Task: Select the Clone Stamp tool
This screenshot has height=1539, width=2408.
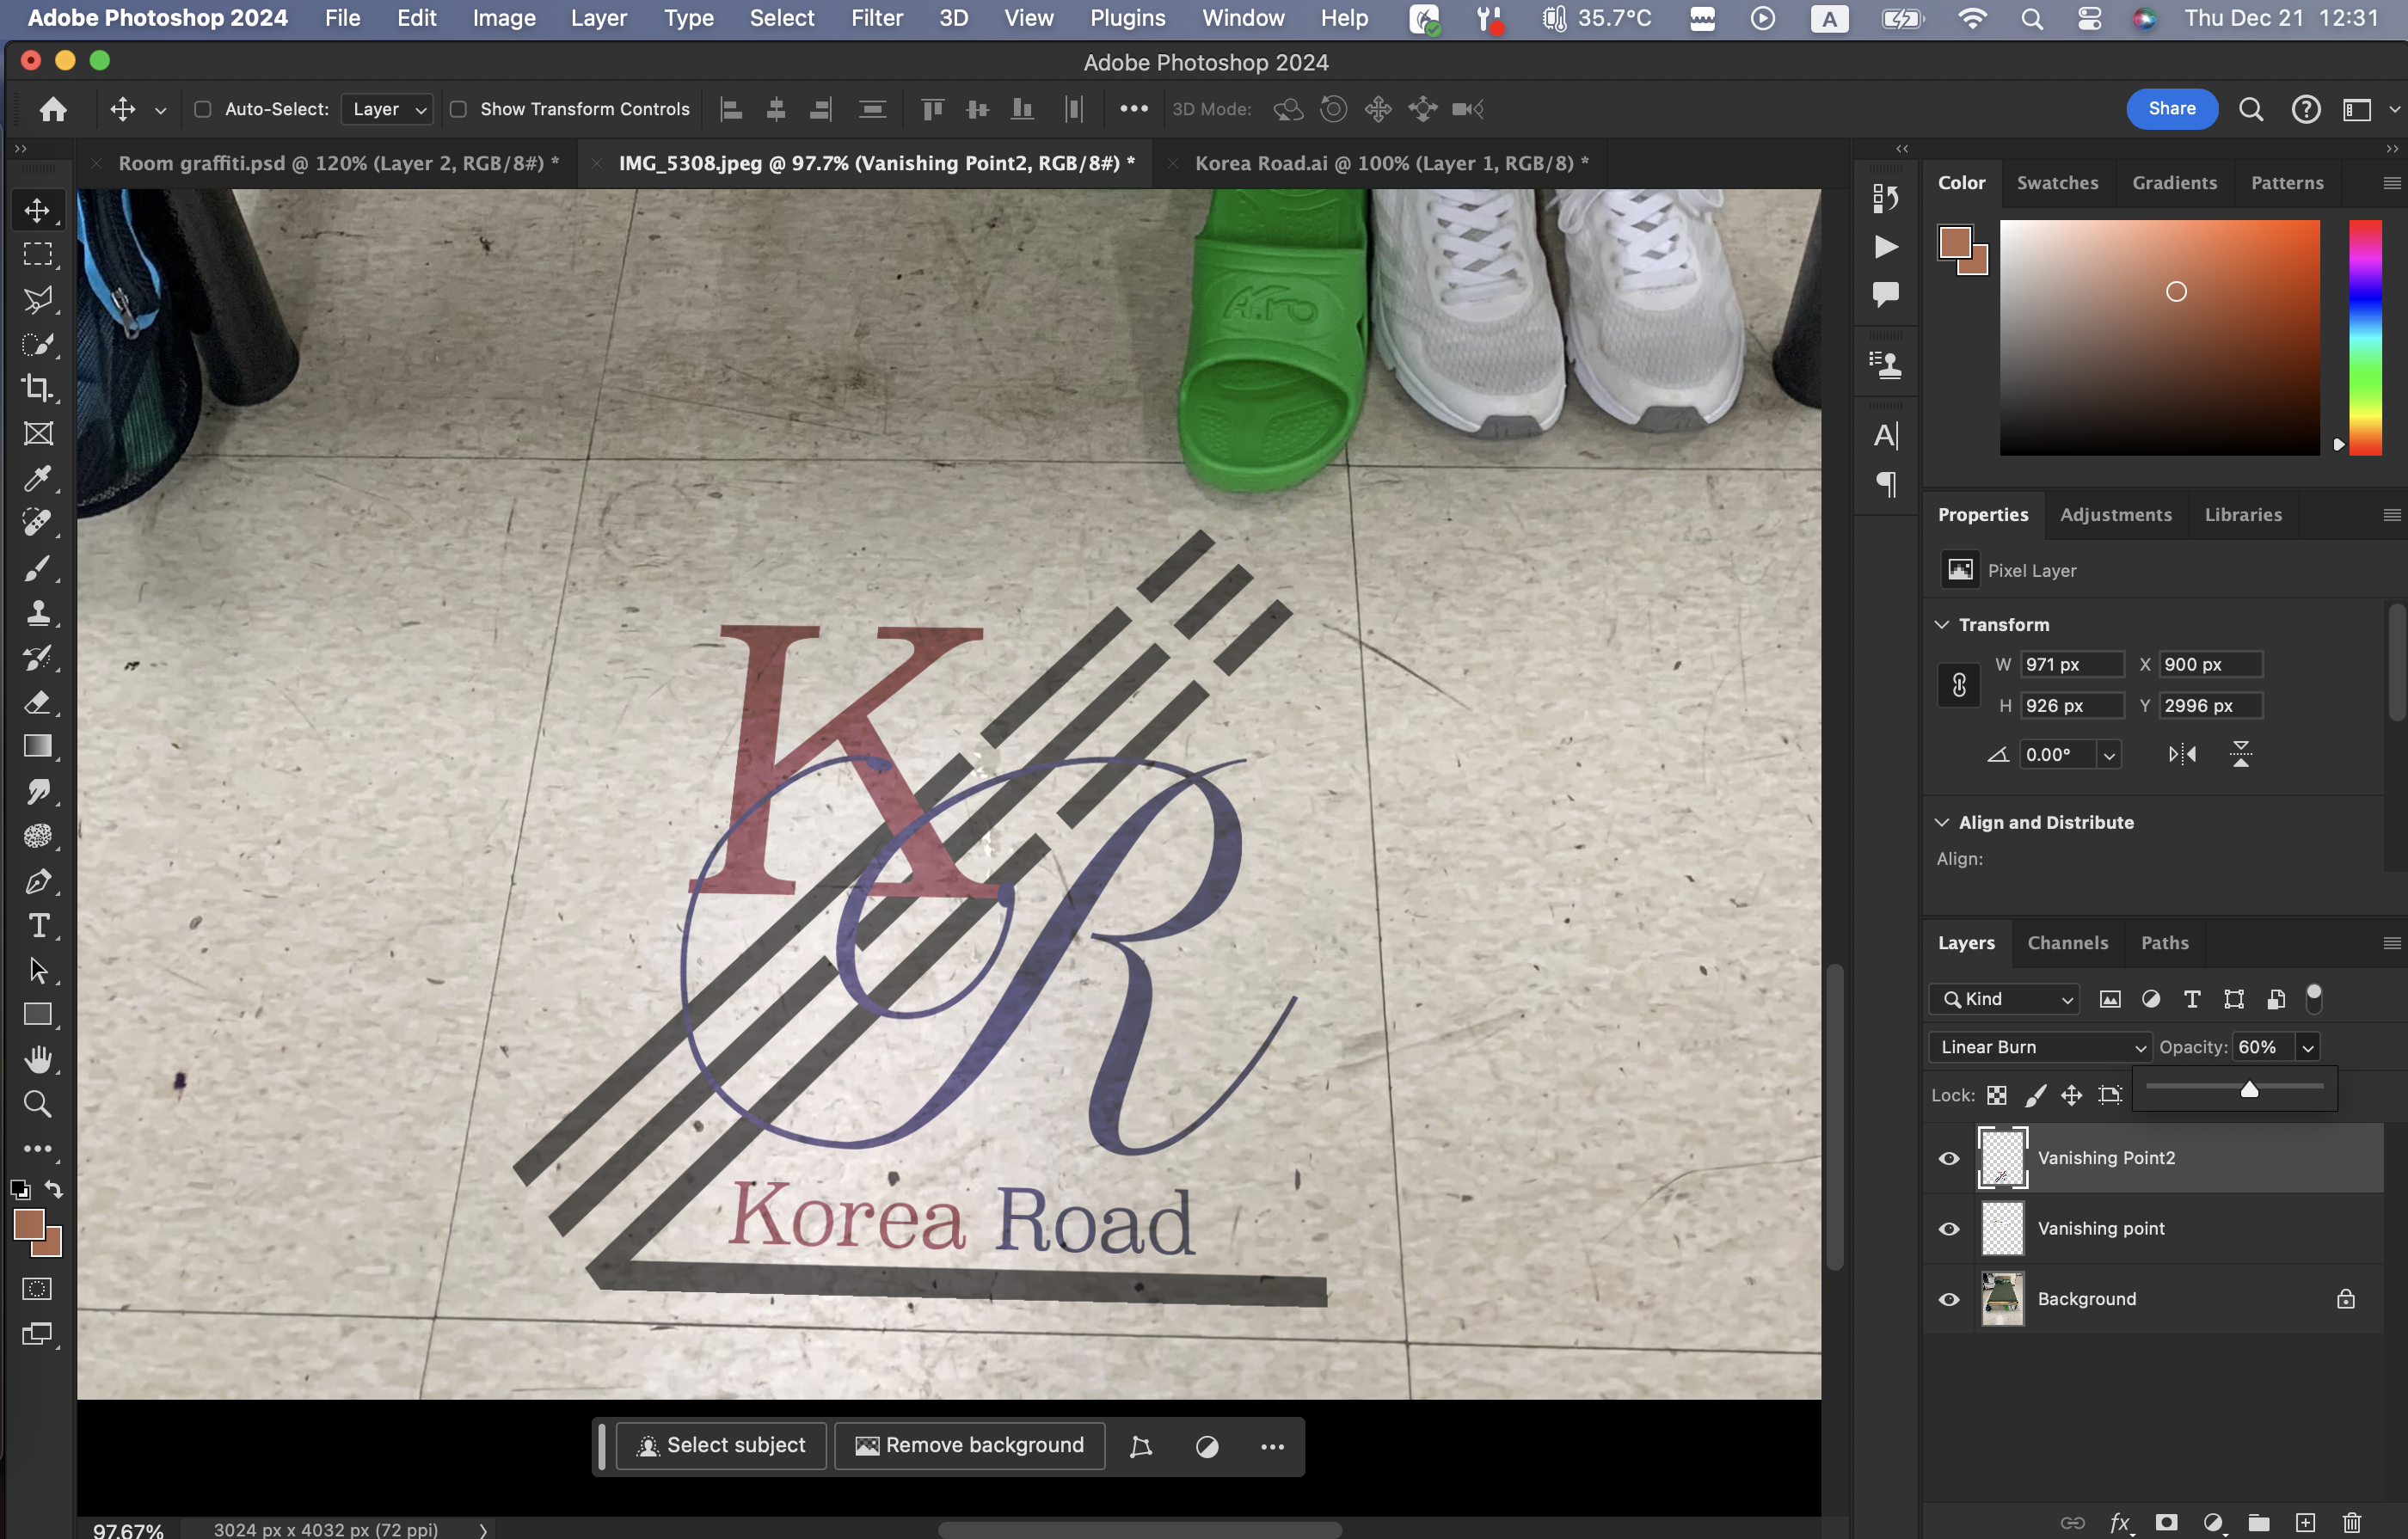Action: click(38, 613)
